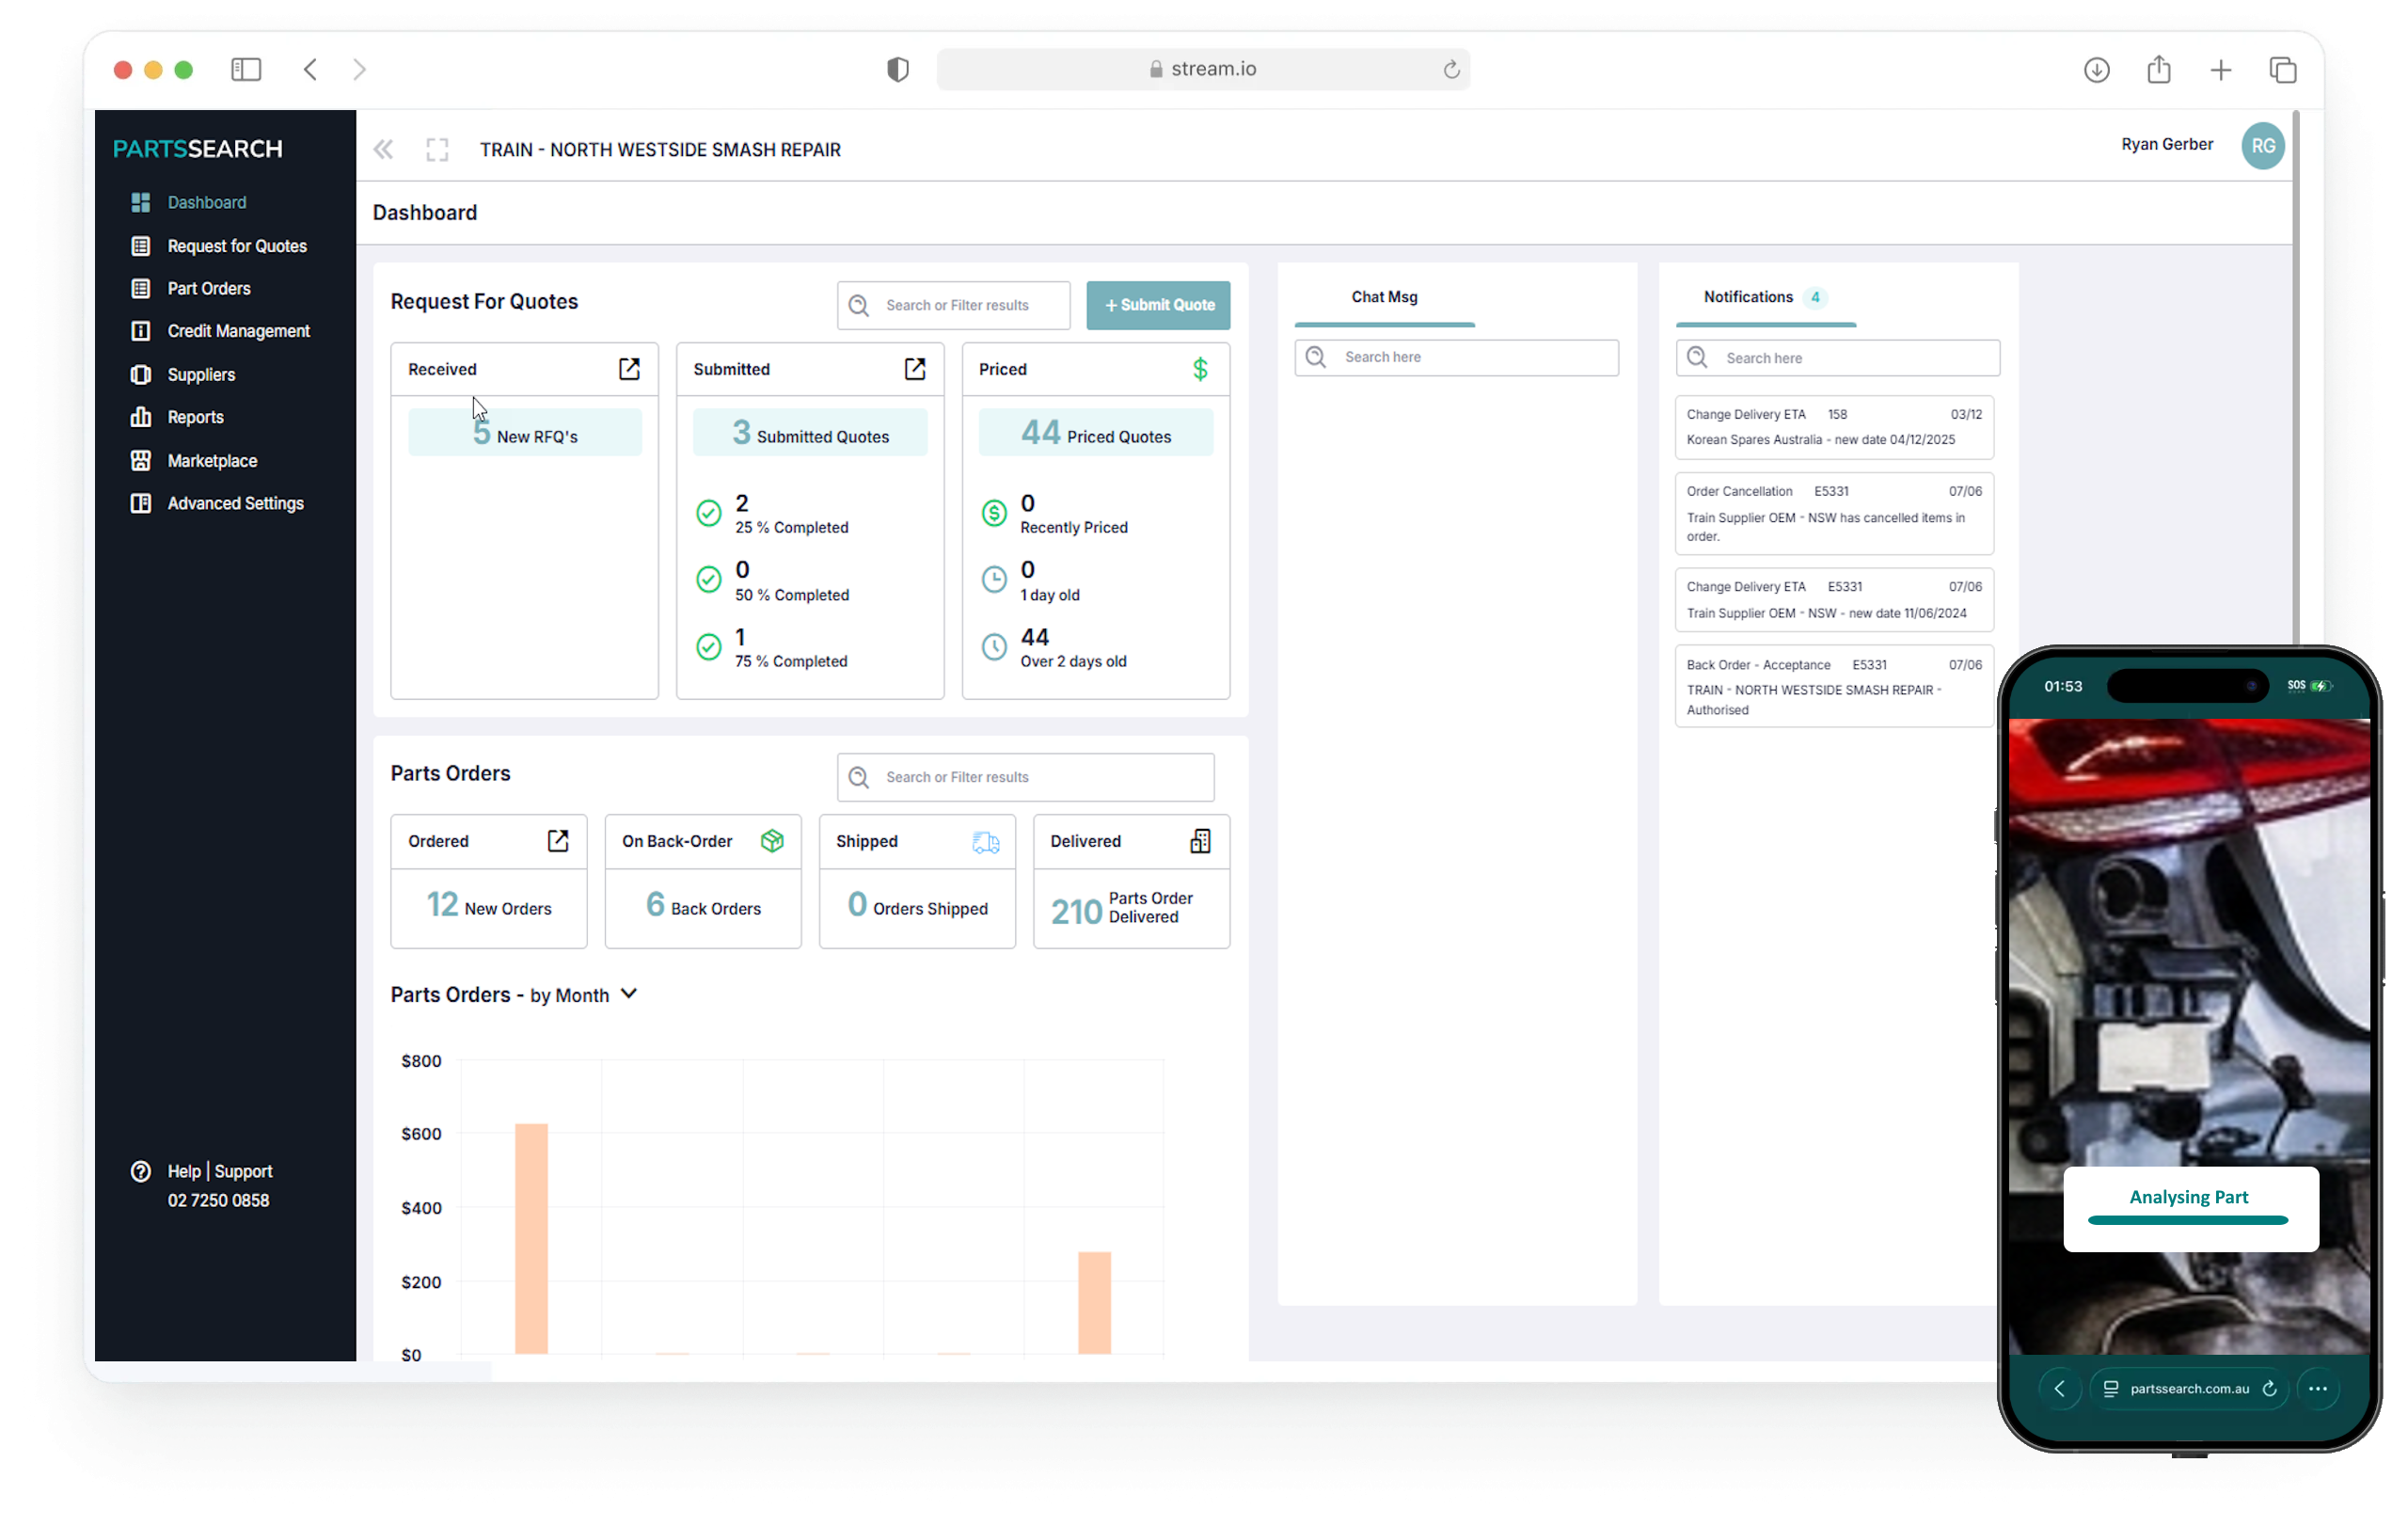Click the Priced dollar sign icon
2408x1526 pixels.
coord(1200,369)
